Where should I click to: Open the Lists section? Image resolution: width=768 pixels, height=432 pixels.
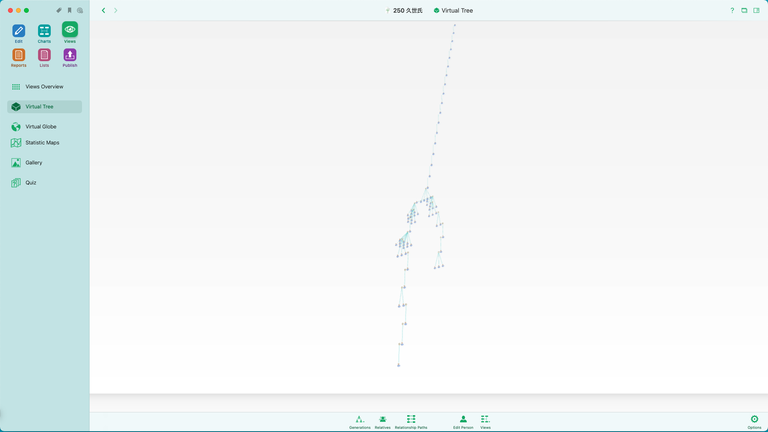(x=44, y=58)
